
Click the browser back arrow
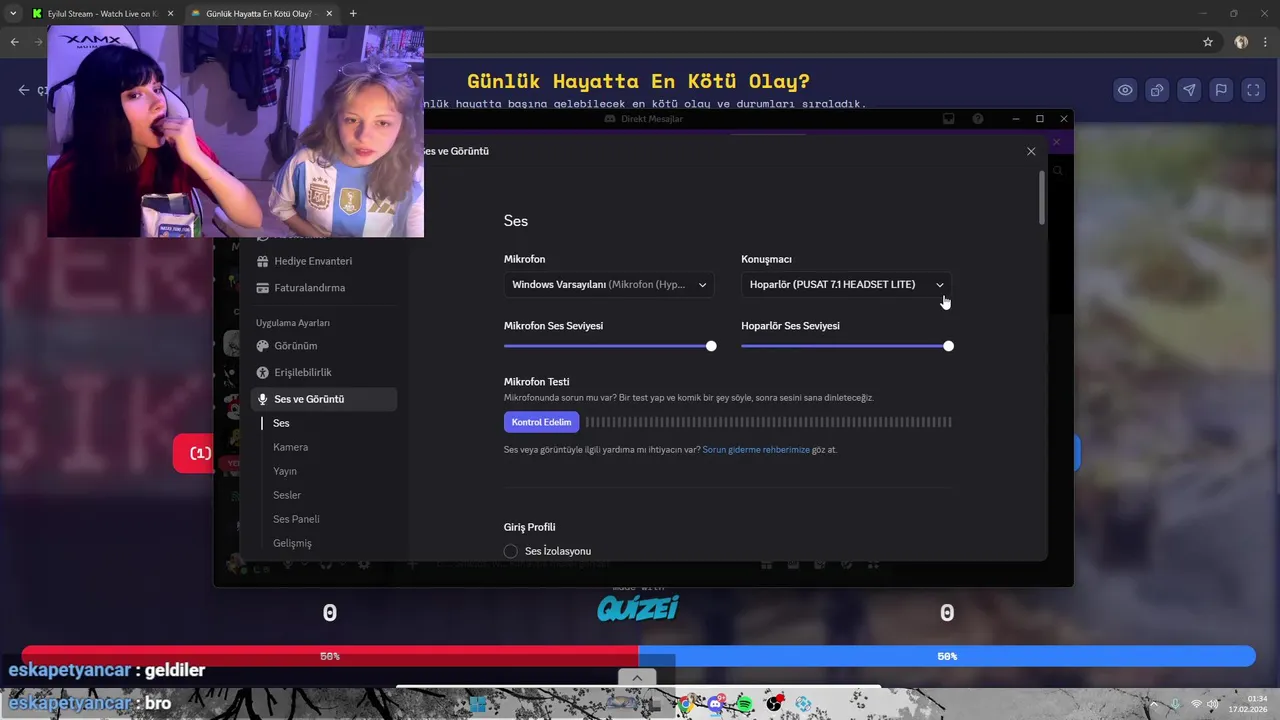14,42
